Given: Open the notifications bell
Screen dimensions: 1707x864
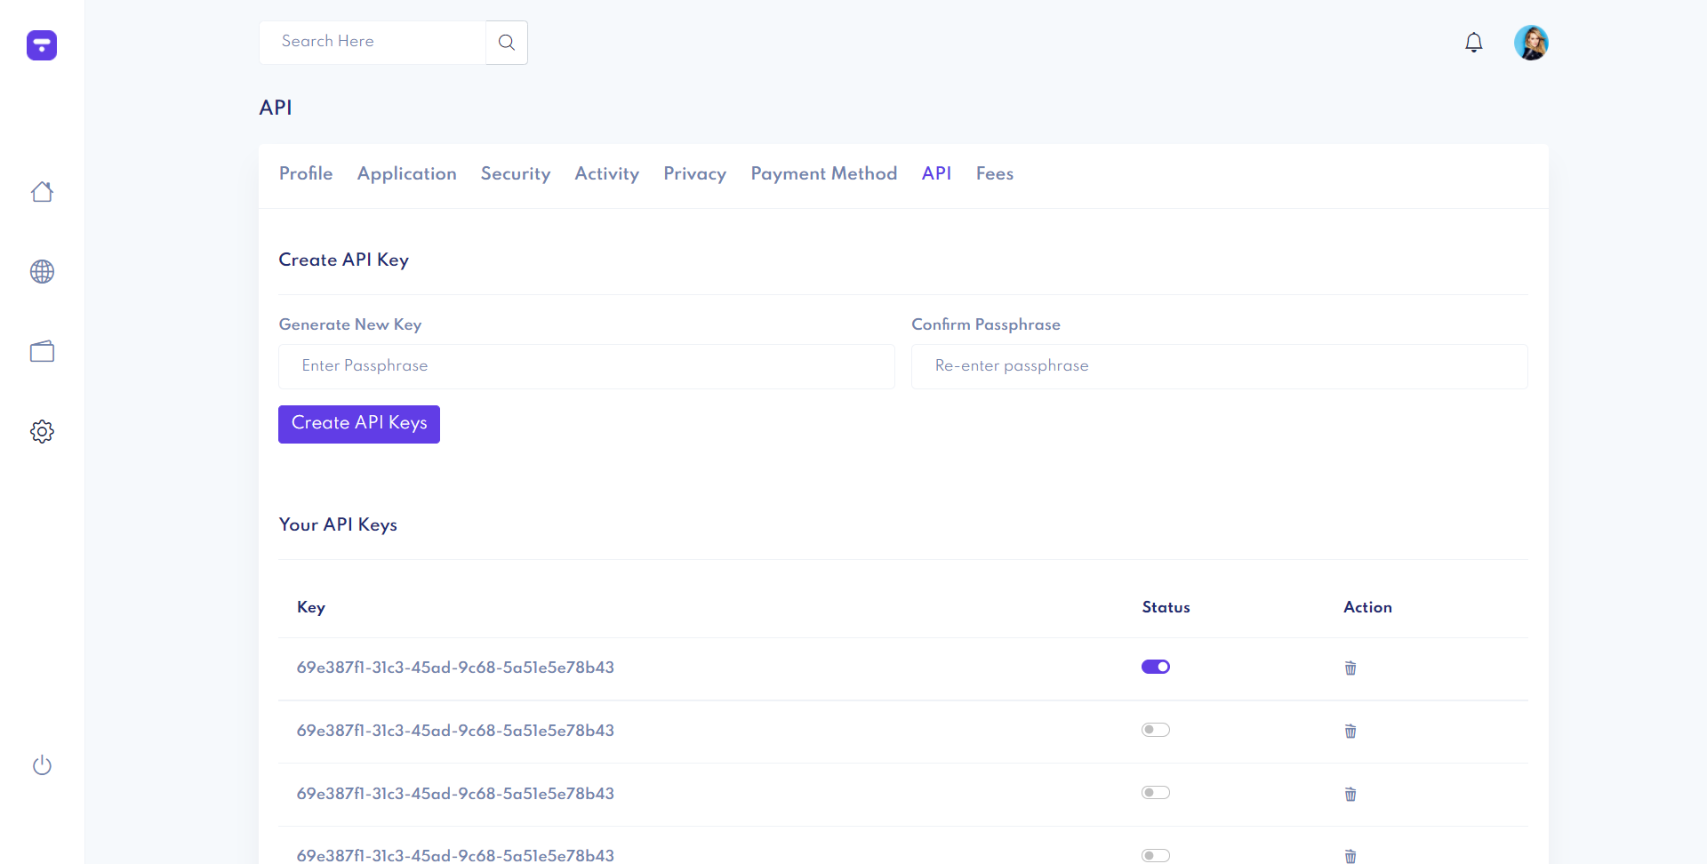Looking at the screenshot, I should 1473,42.
